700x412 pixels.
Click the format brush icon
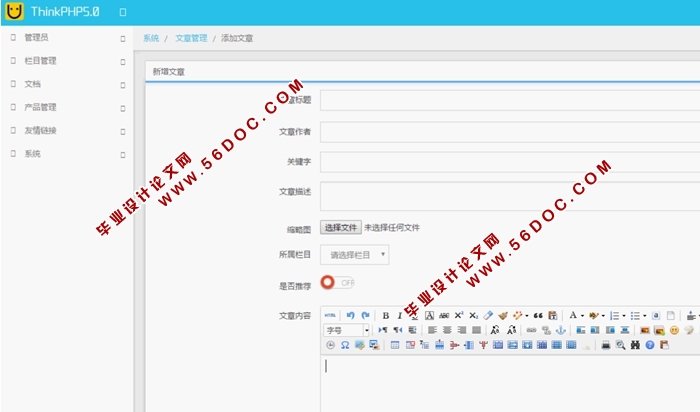pyautogui.click(x=503, y=316)
